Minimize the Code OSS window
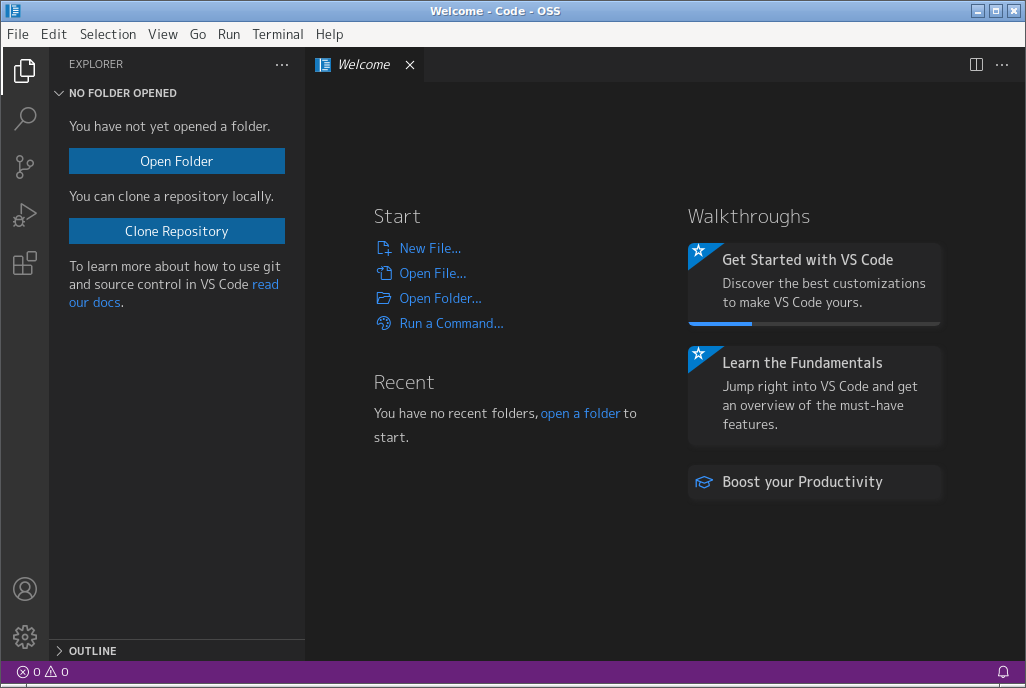 click(978, 10)
